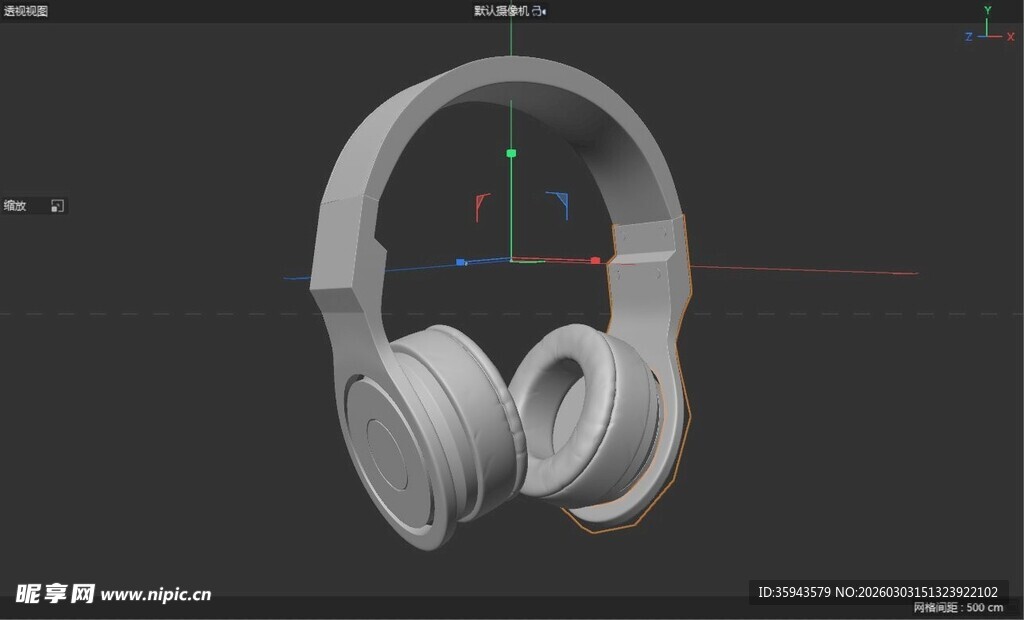Open the 透视视图 viewport label
Viewport: 1024px width, 620px height.
26,11
